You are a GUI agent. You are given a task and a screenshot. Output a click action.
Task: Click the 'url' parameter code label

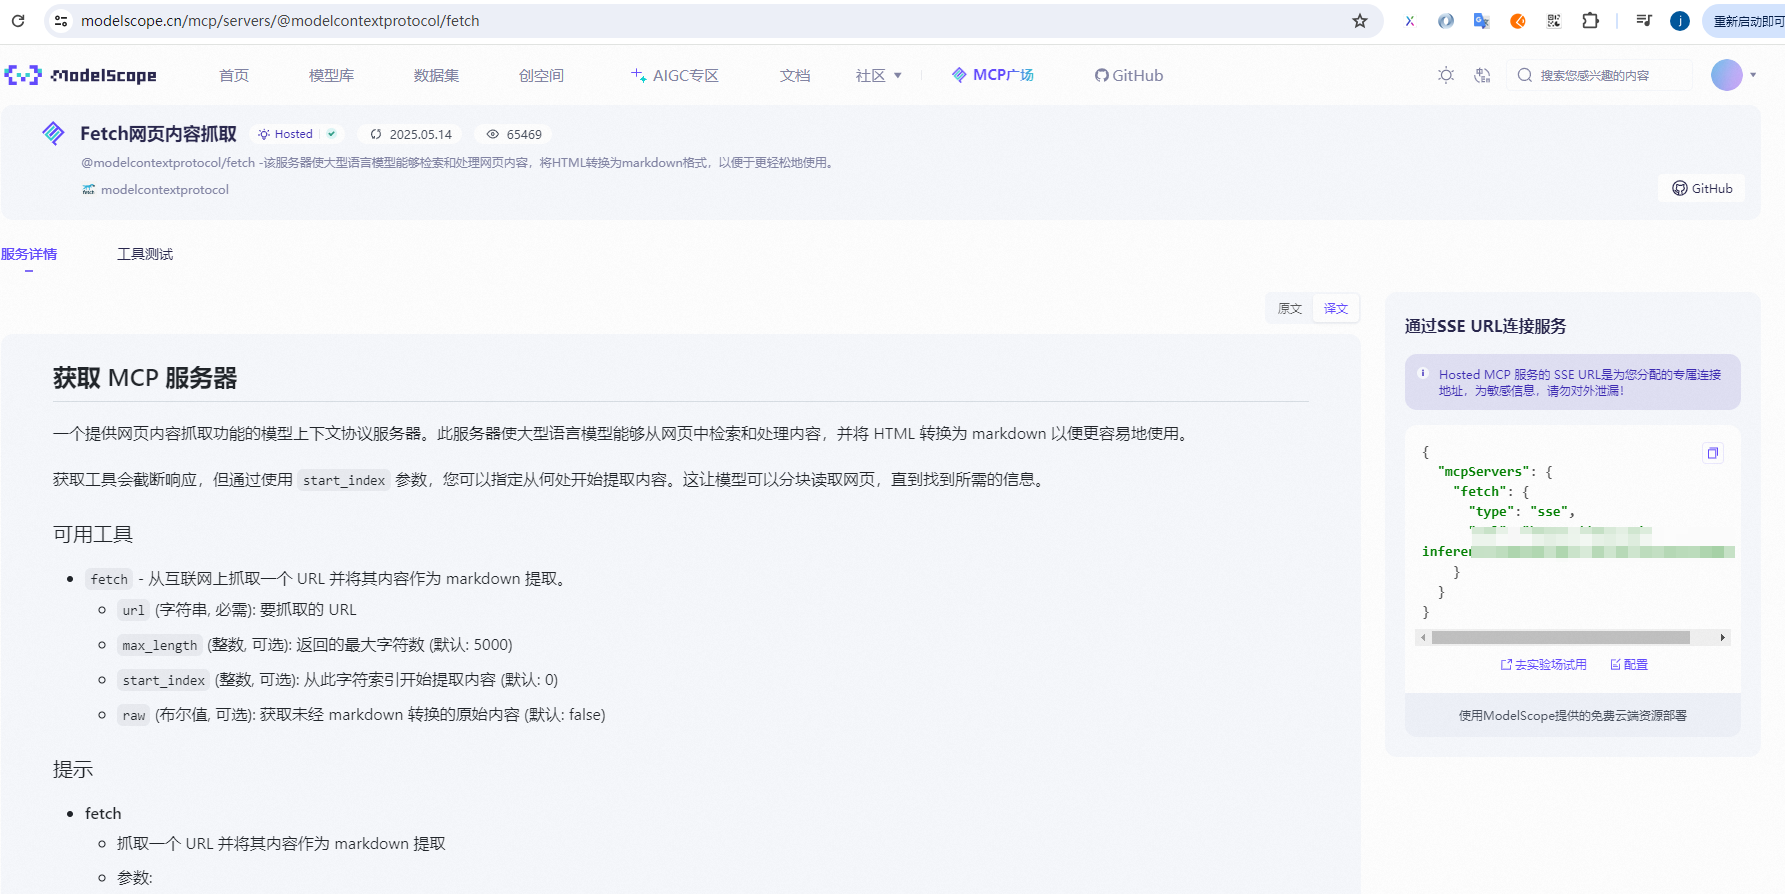(x=134, y=610)
